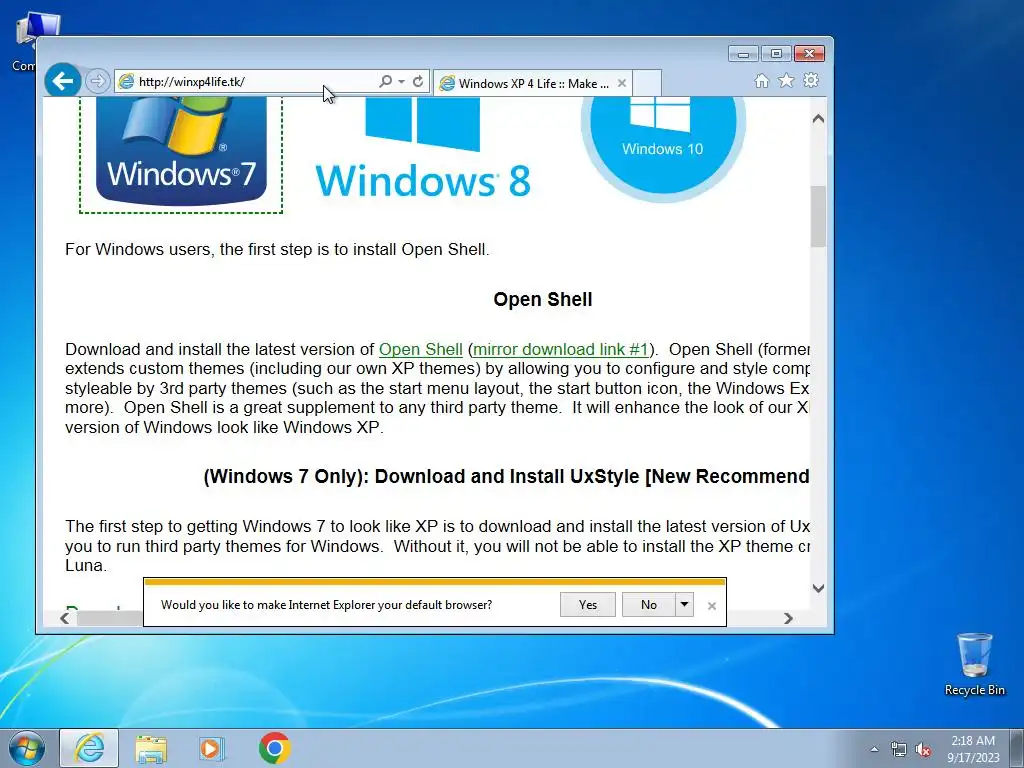
Task: Open the clock showing 2:18 AM
Action: point(973,749)
